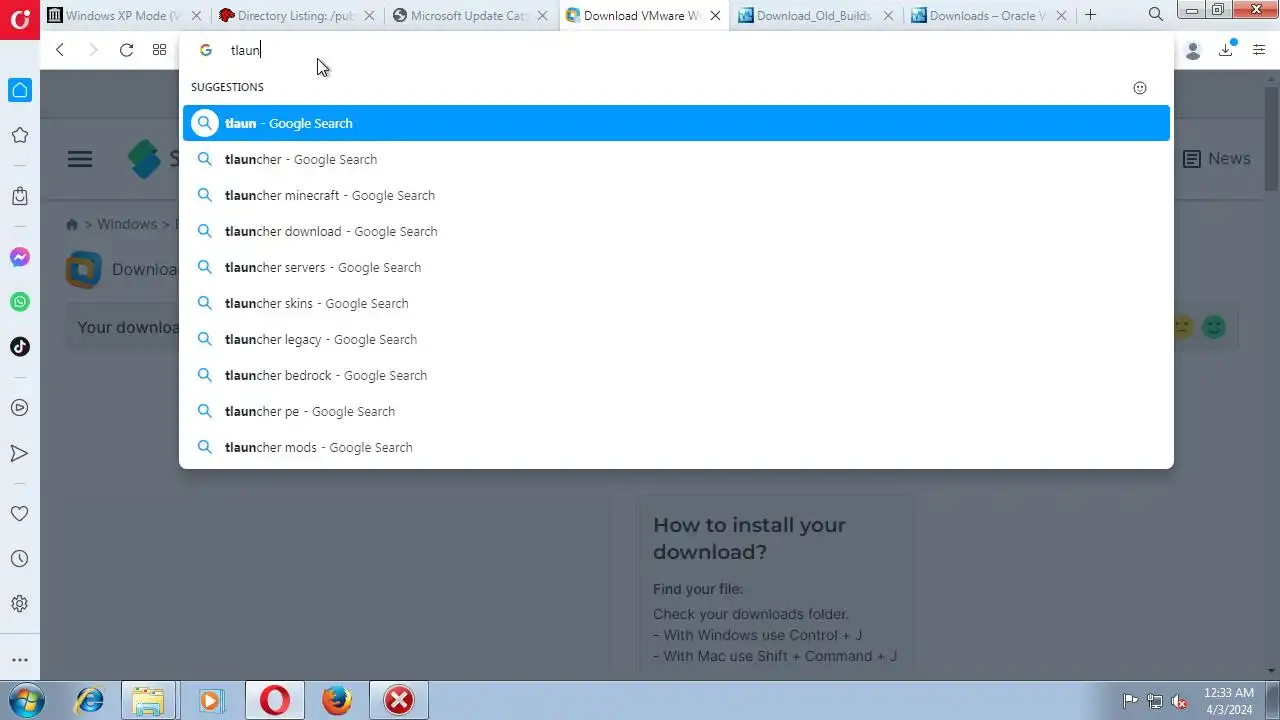Select 'tlauncher bedrock' suggestion
1280x720 pixels.
tap(676, 375)
